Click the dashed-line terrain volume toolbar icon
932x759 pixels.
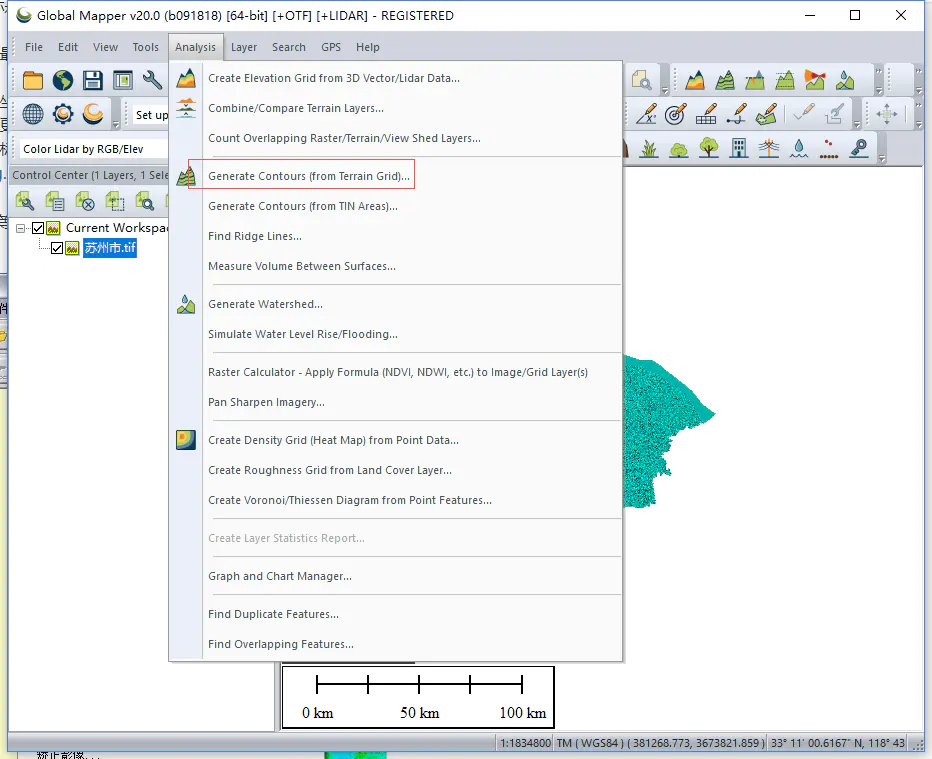(x=785, y=80)
